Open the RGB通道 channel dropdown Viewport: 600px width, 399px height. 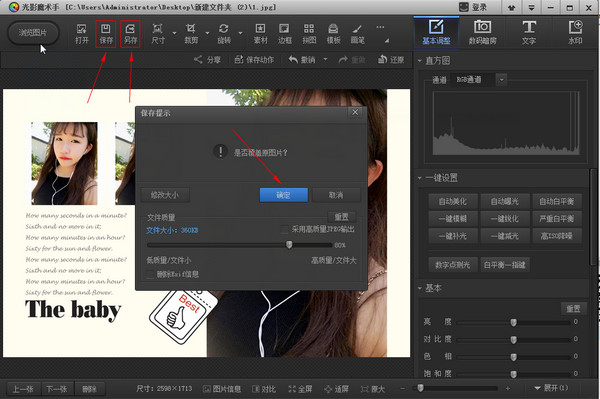(x=501, y=80)
